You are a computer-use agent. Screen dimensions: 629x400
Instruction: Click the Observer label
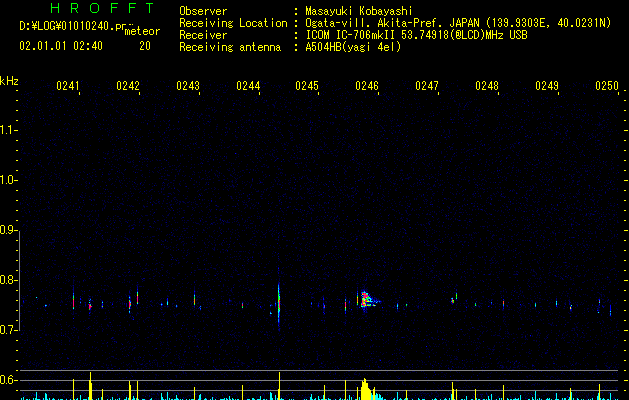coord(203,11)
